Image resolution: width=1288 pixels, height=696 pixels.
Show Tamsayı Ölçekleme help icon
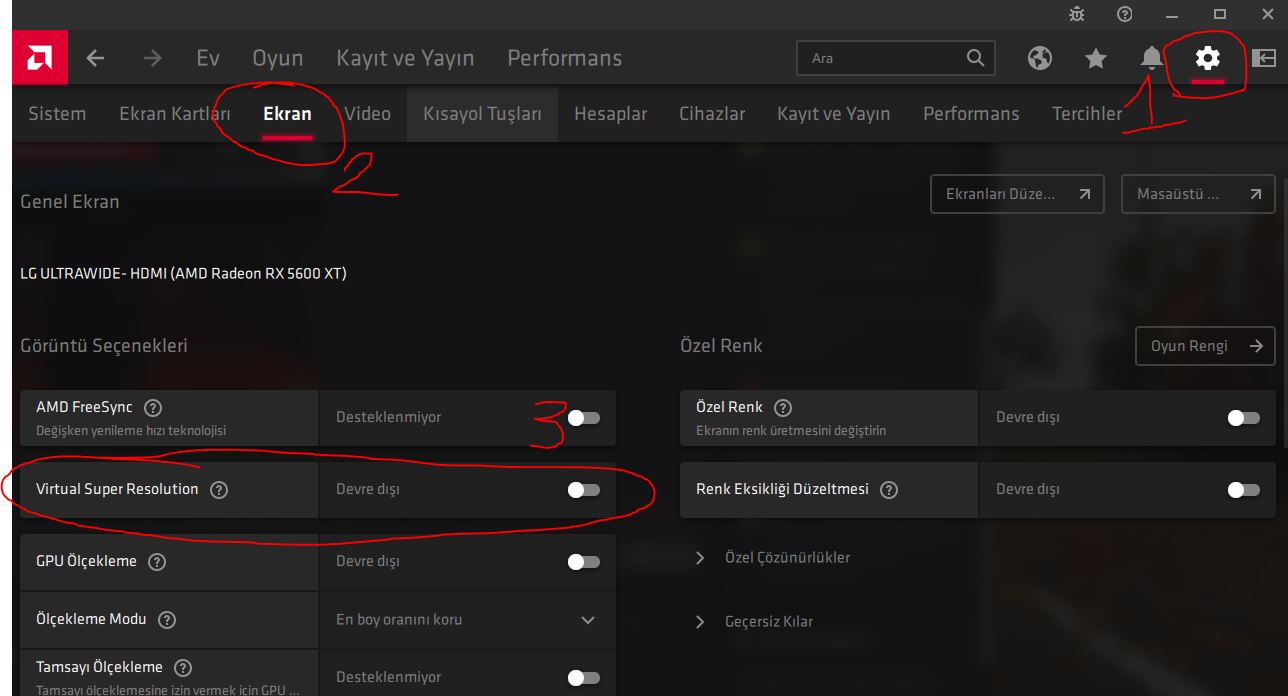pyautogui.click(x=183, y=668)
